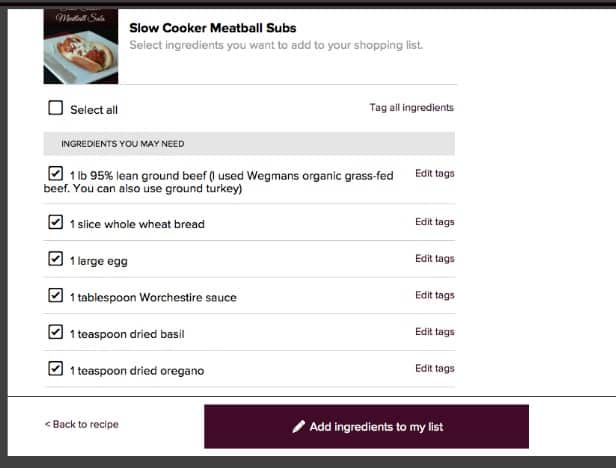Click the Tag all ingredients link
616x468 pixels.
411,108
